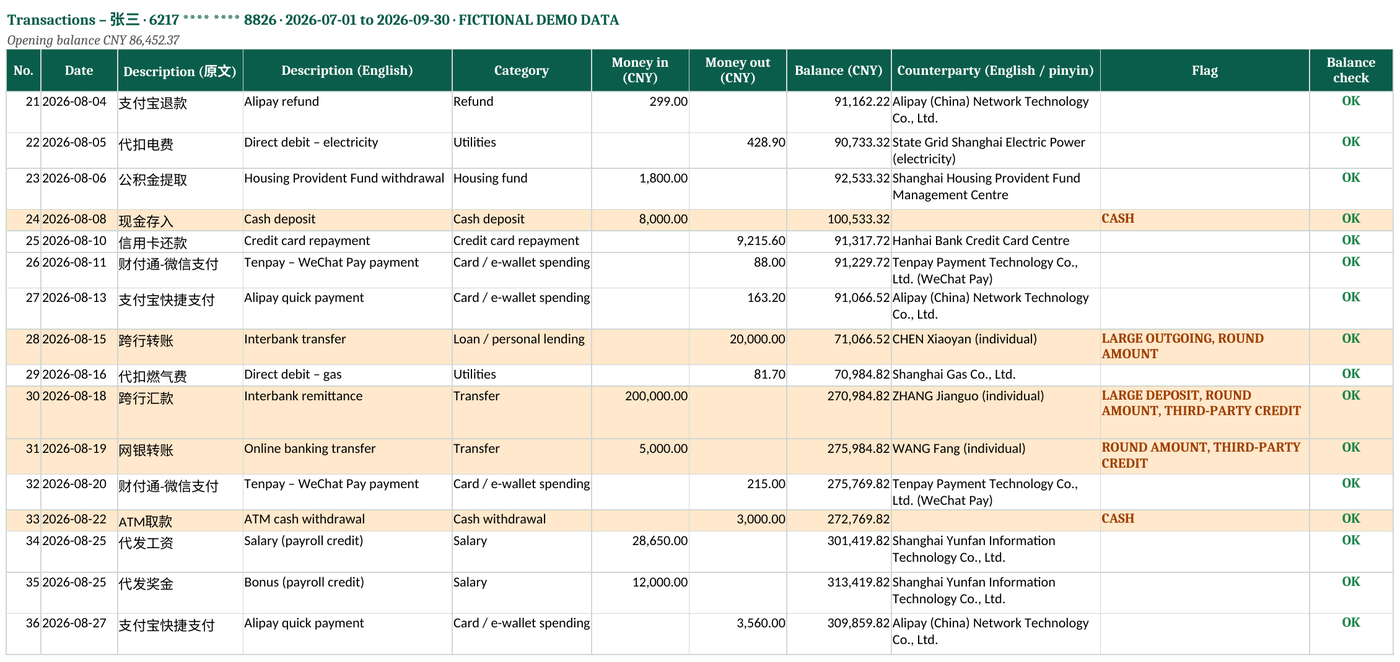Click the 'Date' column header
The height and width of the screenshot is (662, 1400).
click(79, 70)
